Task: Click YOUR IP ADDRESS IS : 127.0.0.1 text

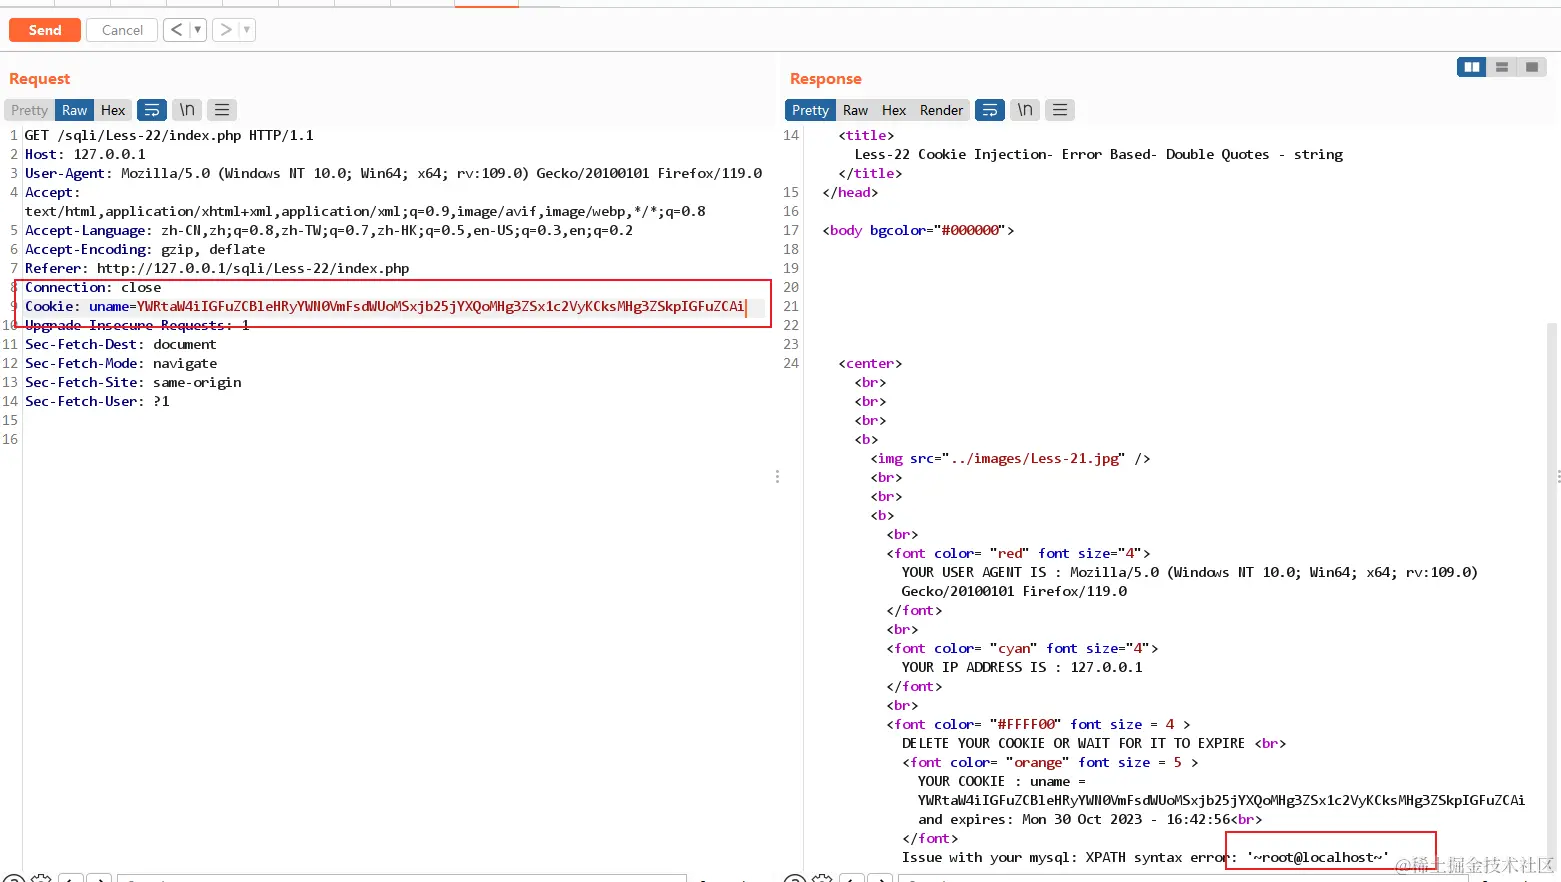Action: [1022, 667]
